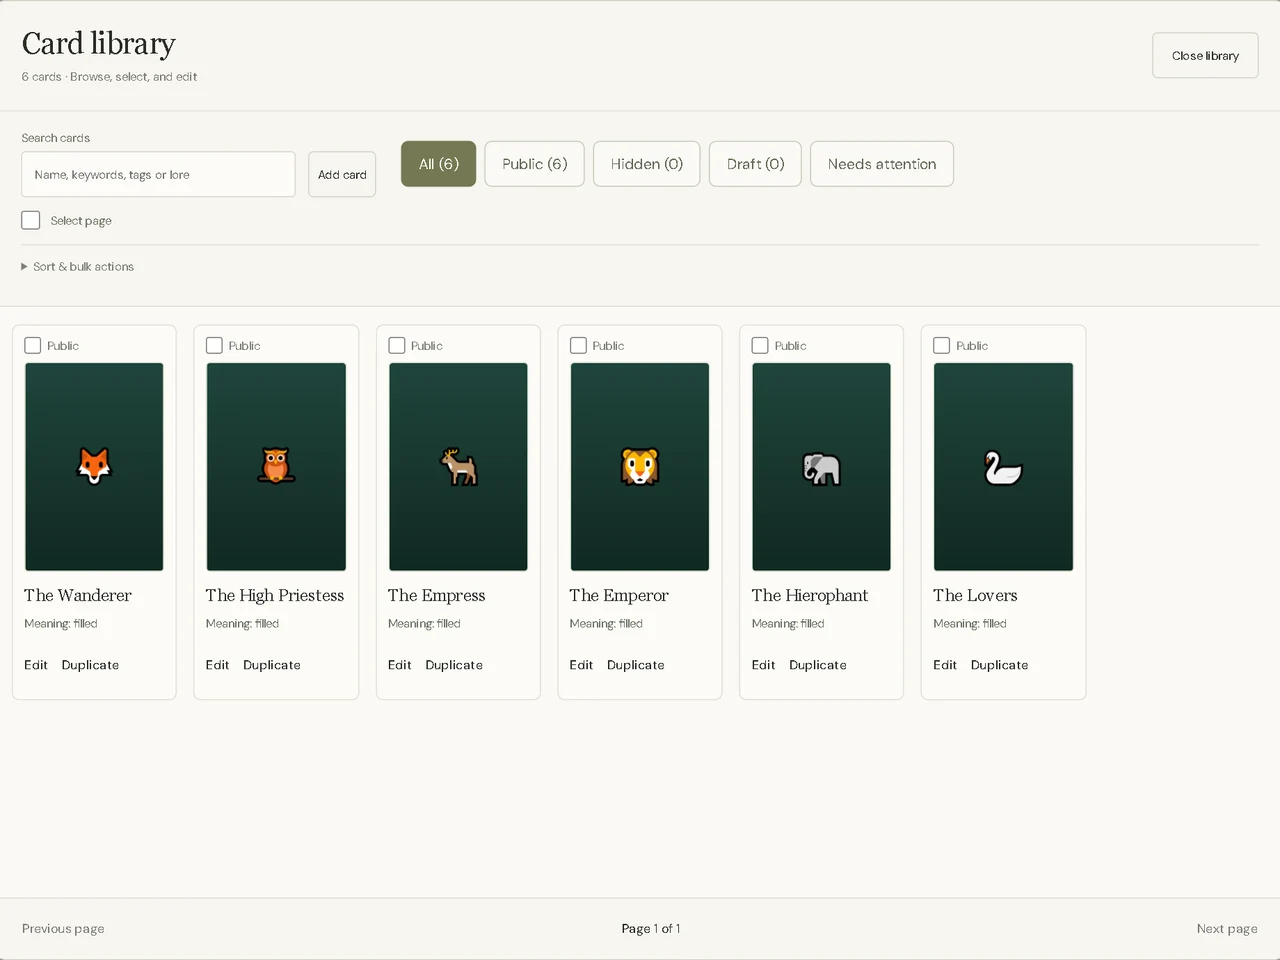
Task: Click The High Priestess card title
Action: (x=275, y=596)
